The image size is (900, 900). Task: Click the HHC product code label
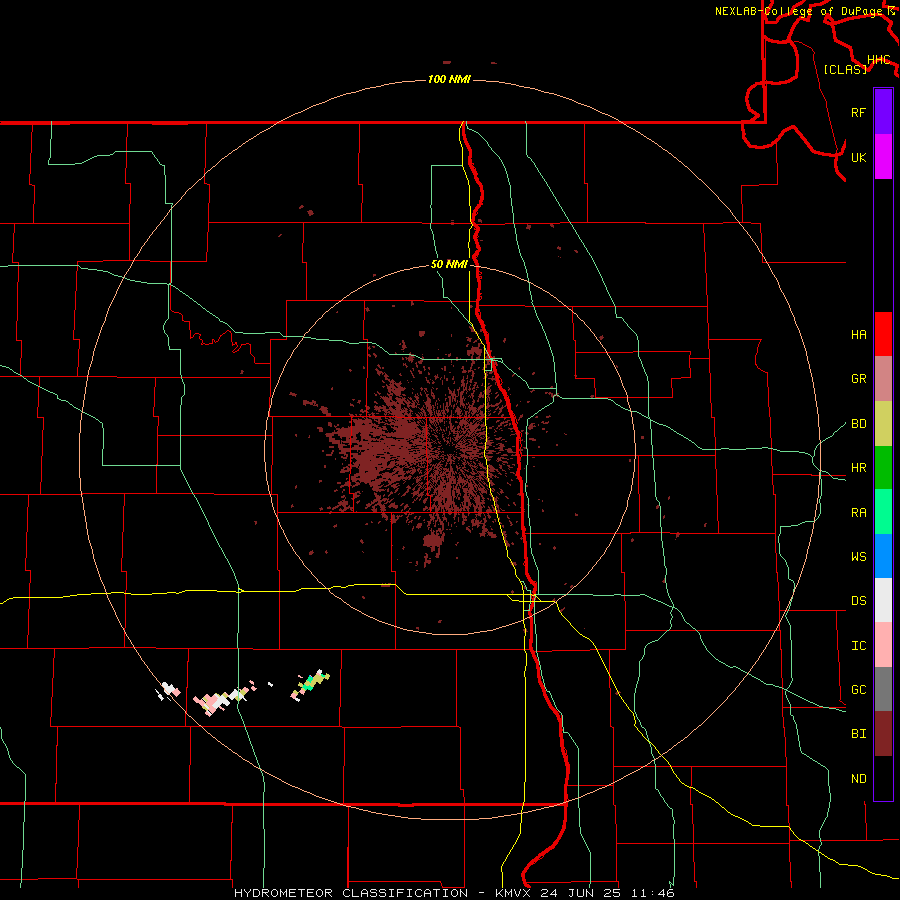click(x=879, y=60)
